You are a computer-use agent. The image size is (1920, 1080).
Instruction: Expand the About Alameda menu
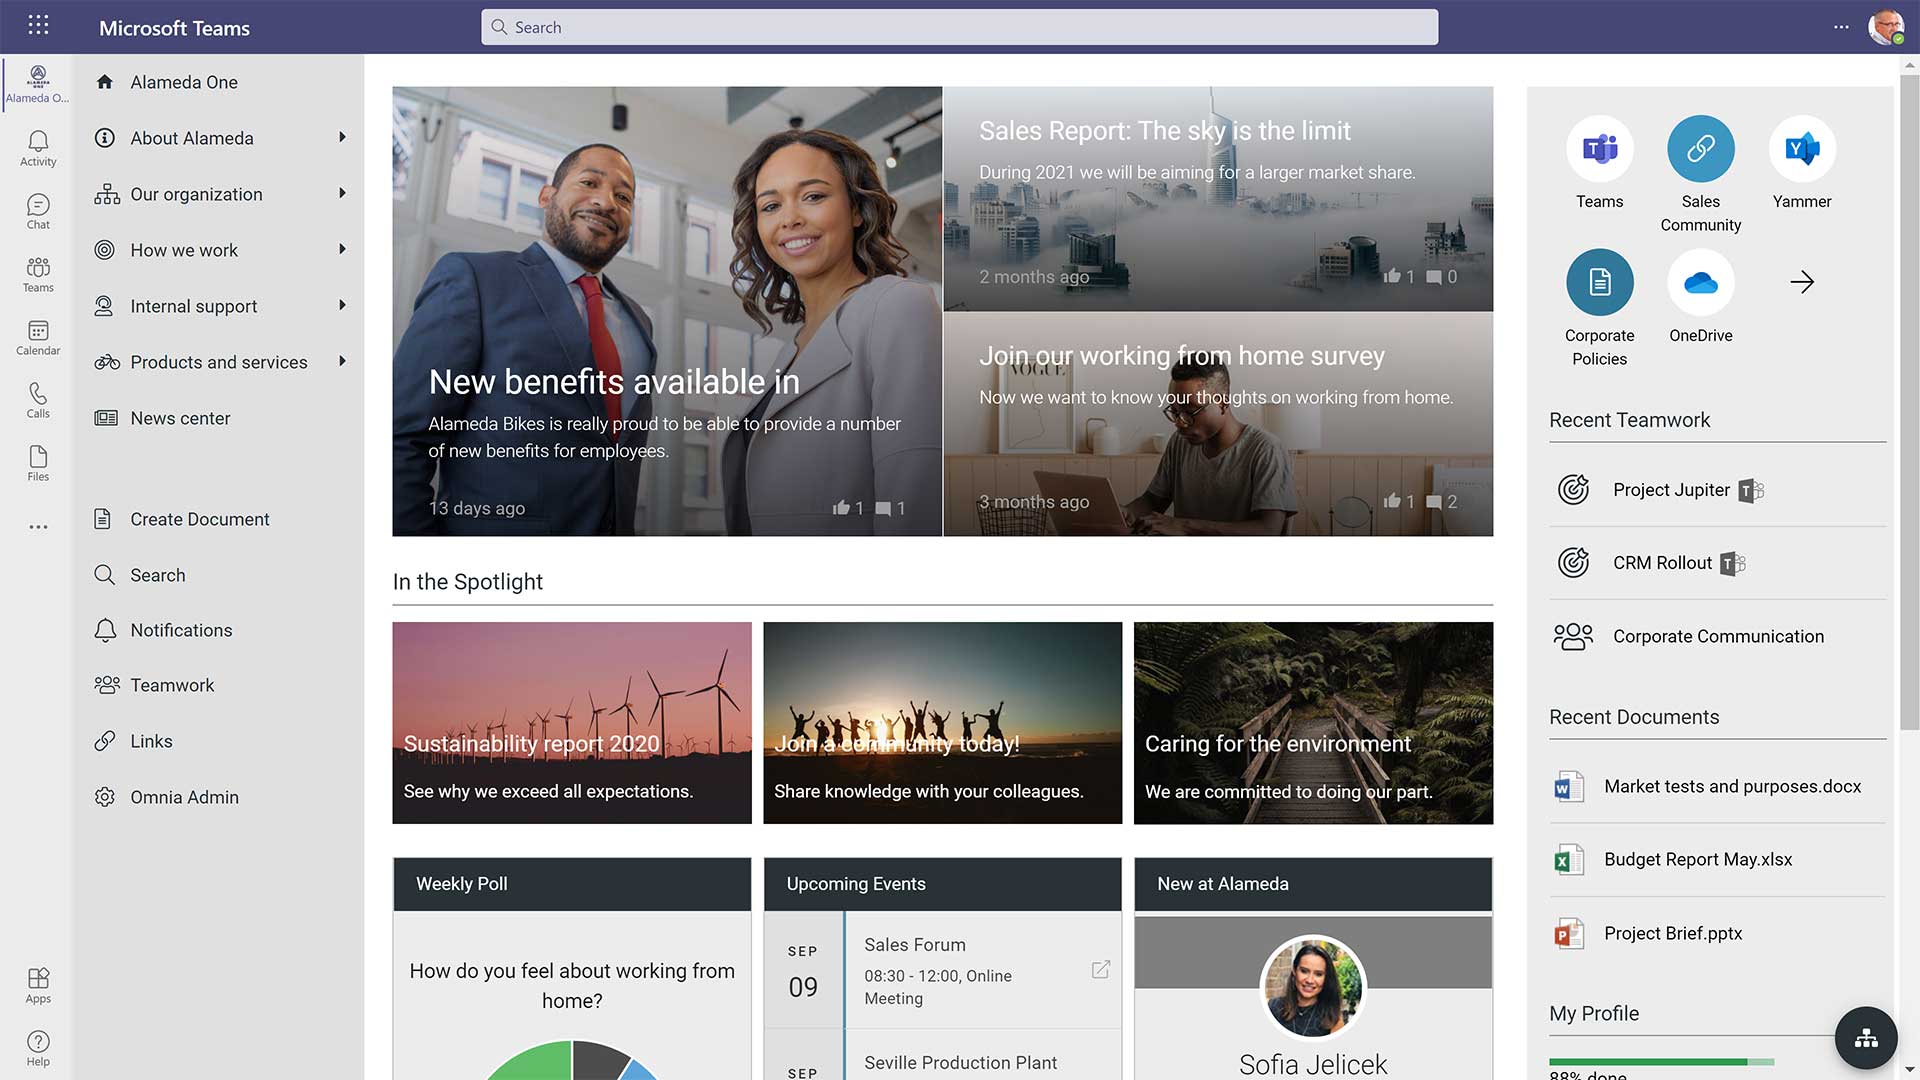[342, 137]
